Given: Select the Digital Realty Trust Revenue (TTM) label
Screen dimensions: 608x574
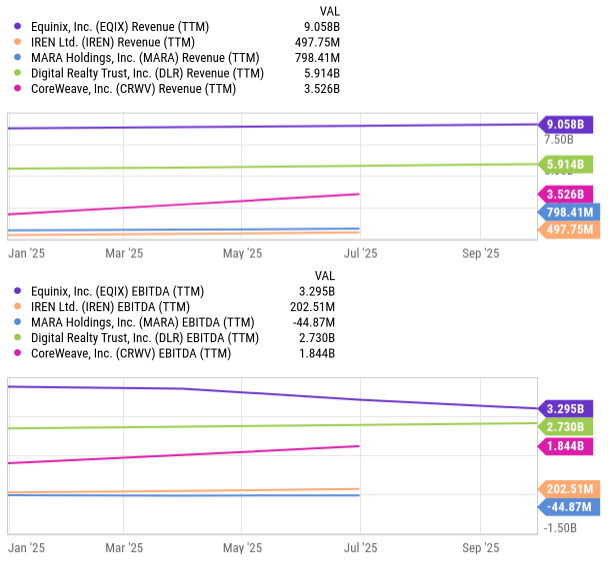Looking at the screenshot, I should 147,73.
